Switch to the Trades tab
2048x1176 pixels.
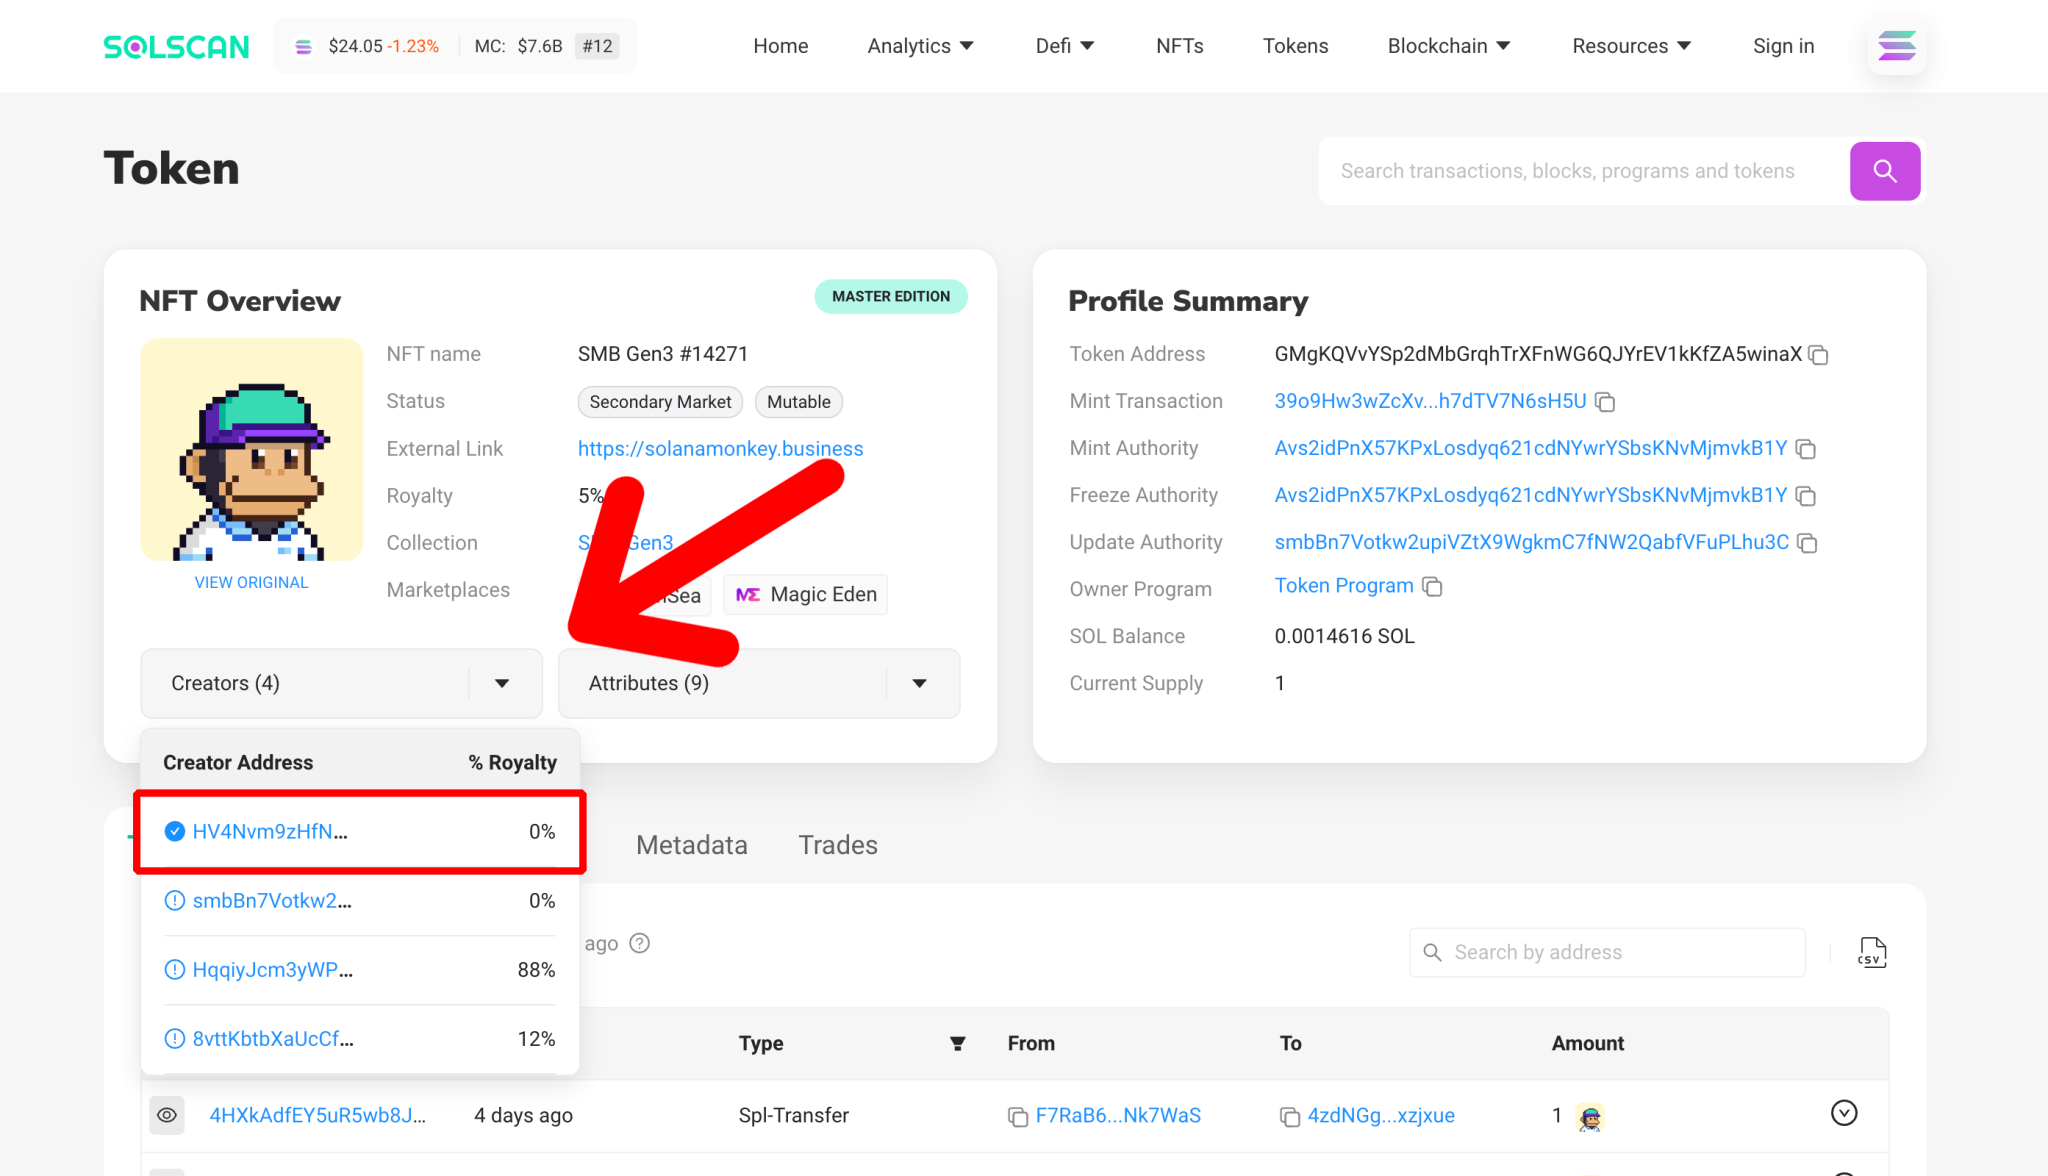pyautogui.click(x=838, y=845)
